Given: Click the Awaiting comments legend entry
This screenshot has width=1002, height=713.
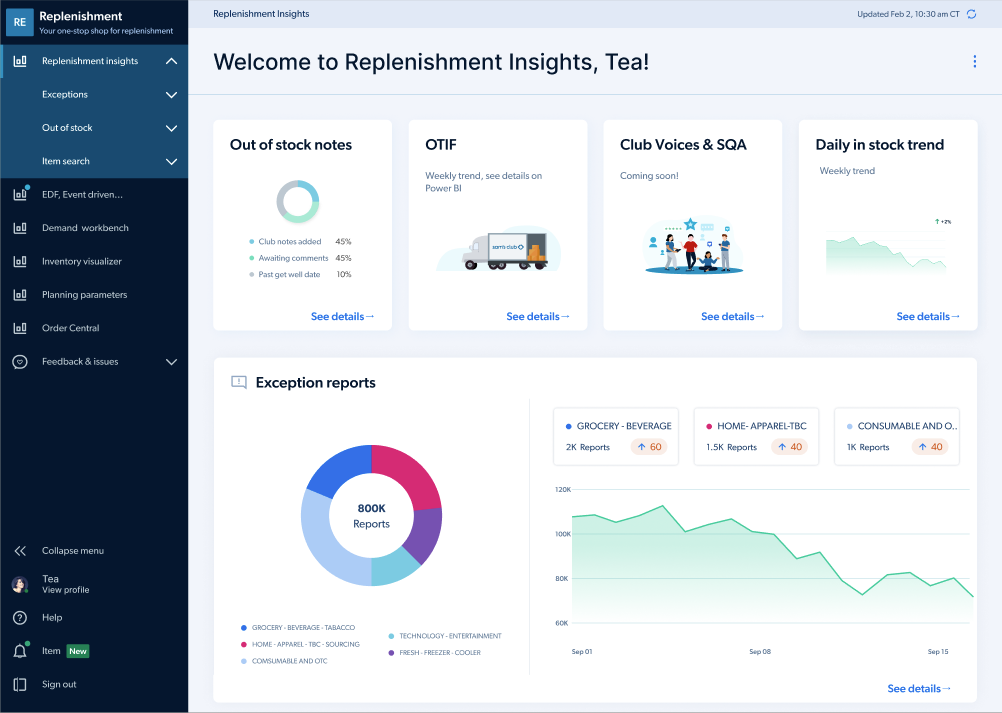Looking at the screenshot, I should coord(300,258).
